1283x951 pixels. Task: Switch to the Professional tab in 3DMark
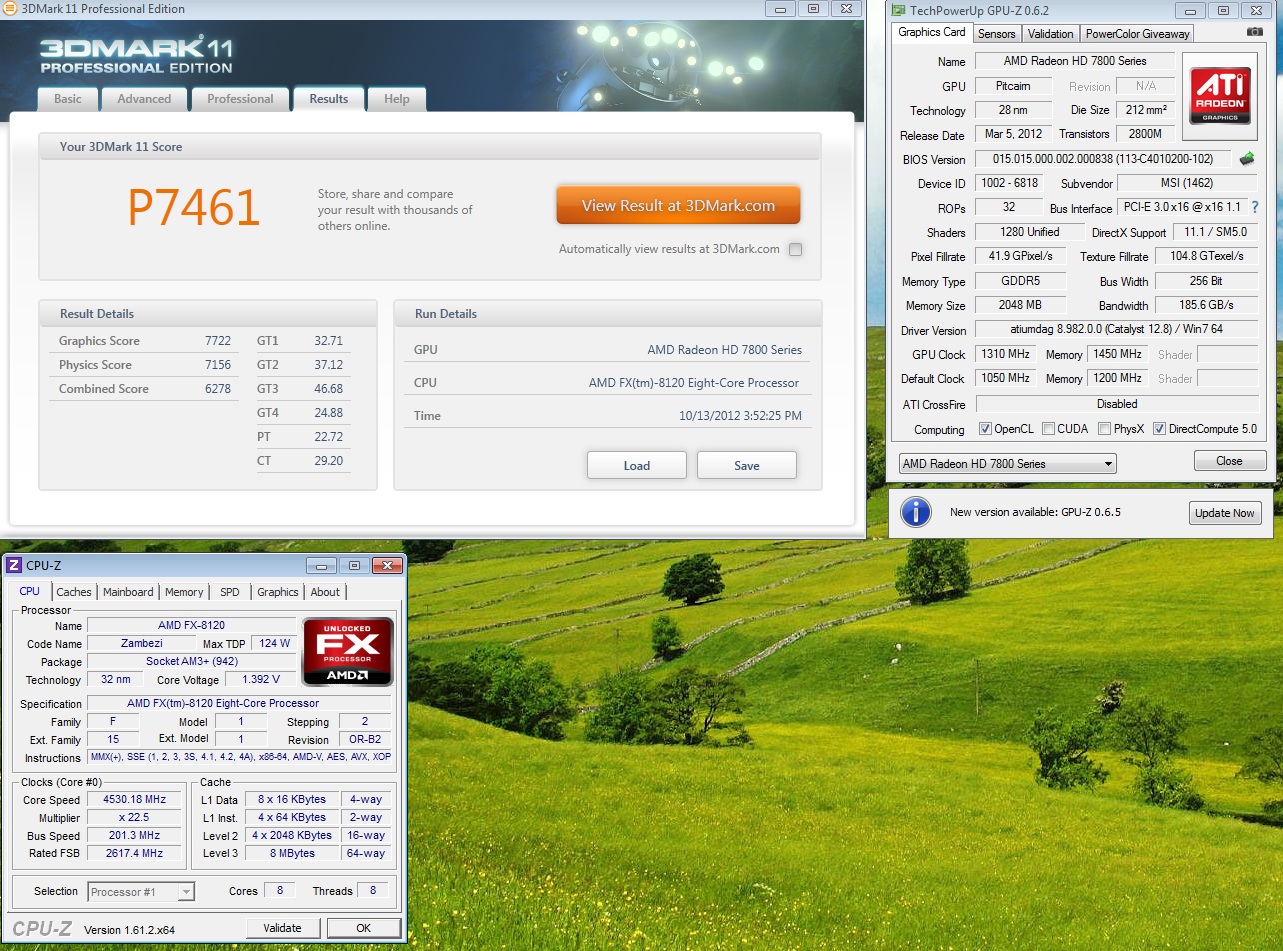tap(240, 99)
